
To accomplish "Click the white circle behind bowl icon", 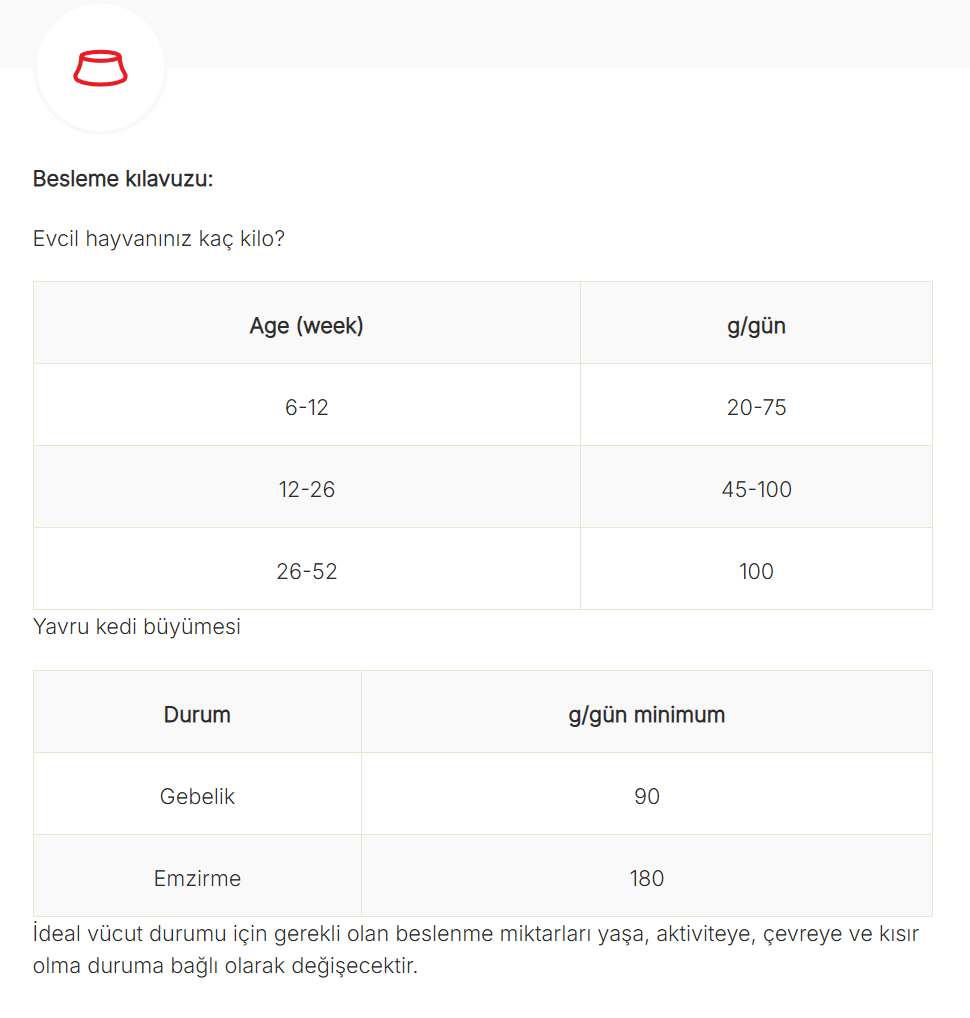I will click(100, 68).
